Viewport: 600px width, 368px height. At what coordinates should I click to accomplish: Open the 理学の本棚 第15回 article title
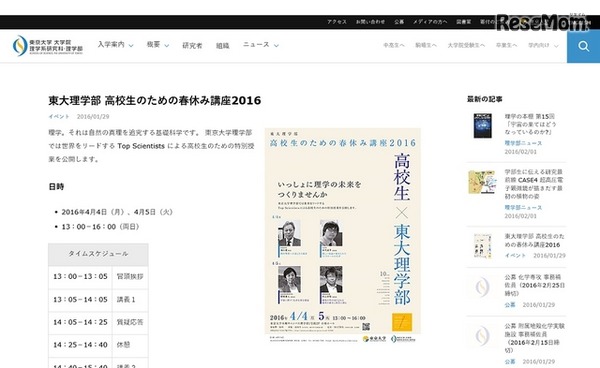click(x=530, y=124)
